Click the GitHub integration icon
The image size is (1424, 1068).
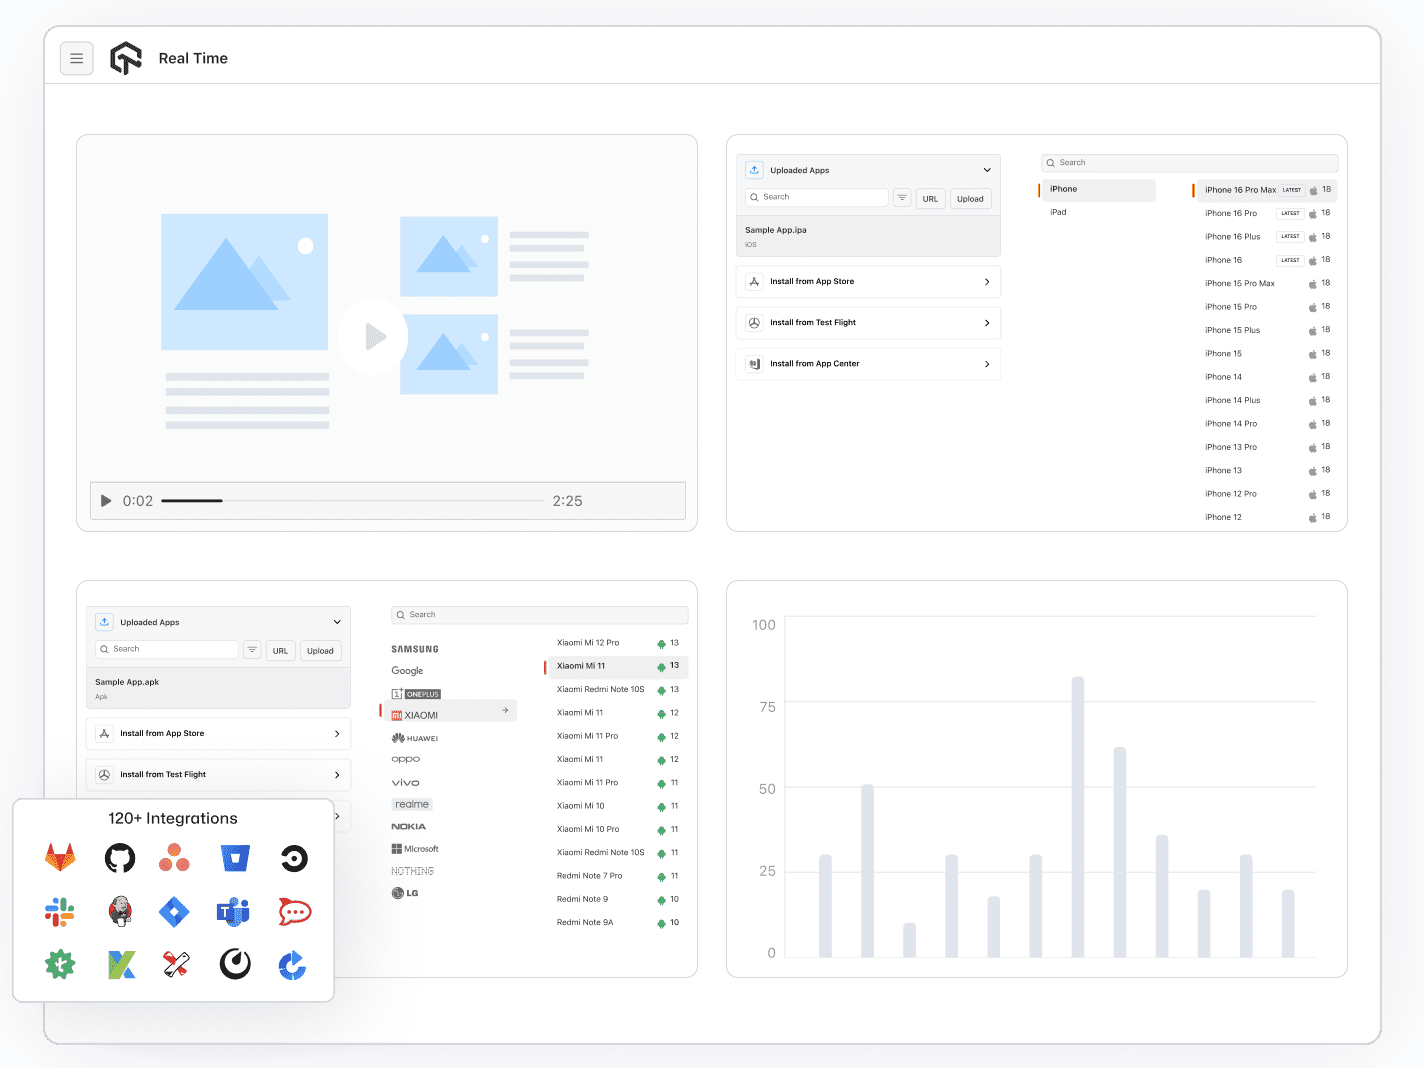120,858
